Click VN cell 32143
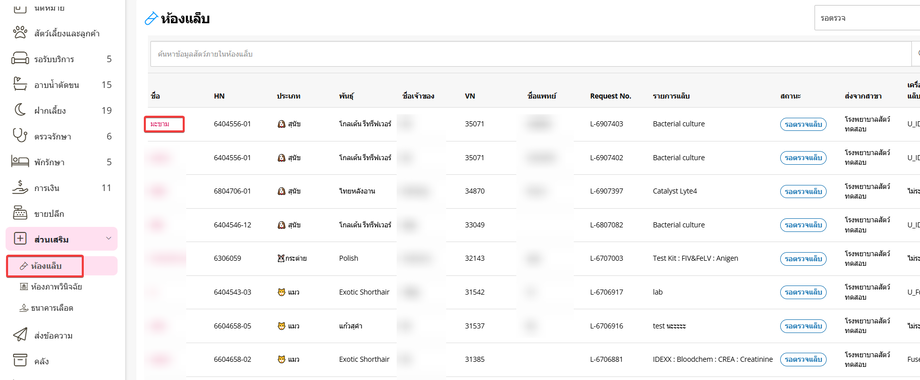The image size is (920, 380). 475,258
